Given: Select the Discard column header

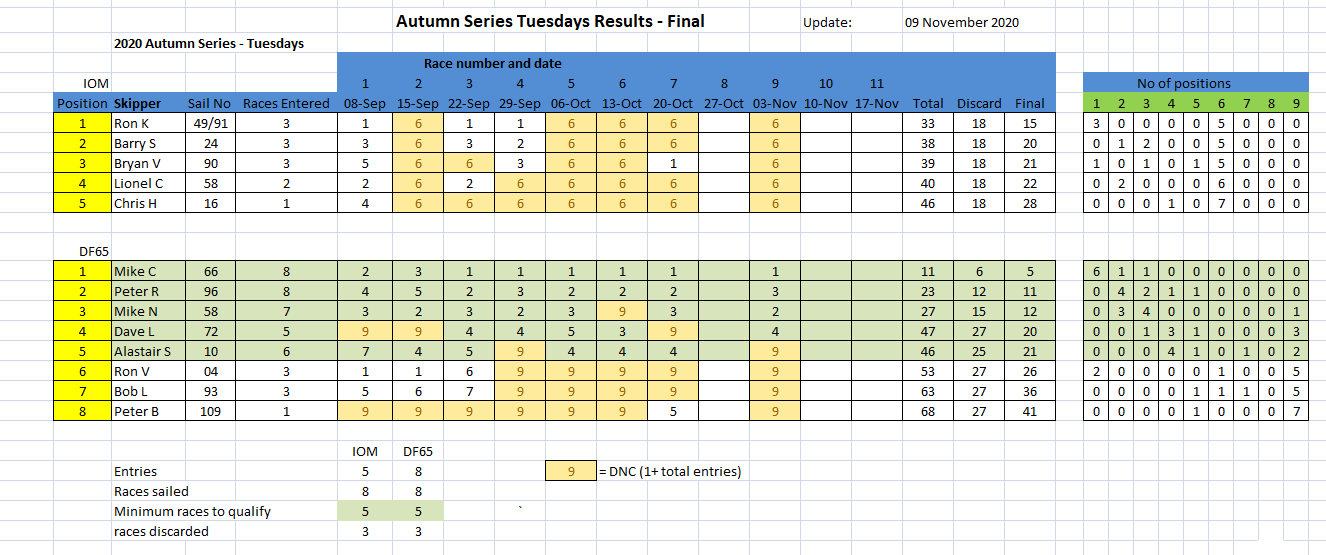Looking at the screenshot, I should [x=979, y=103].
